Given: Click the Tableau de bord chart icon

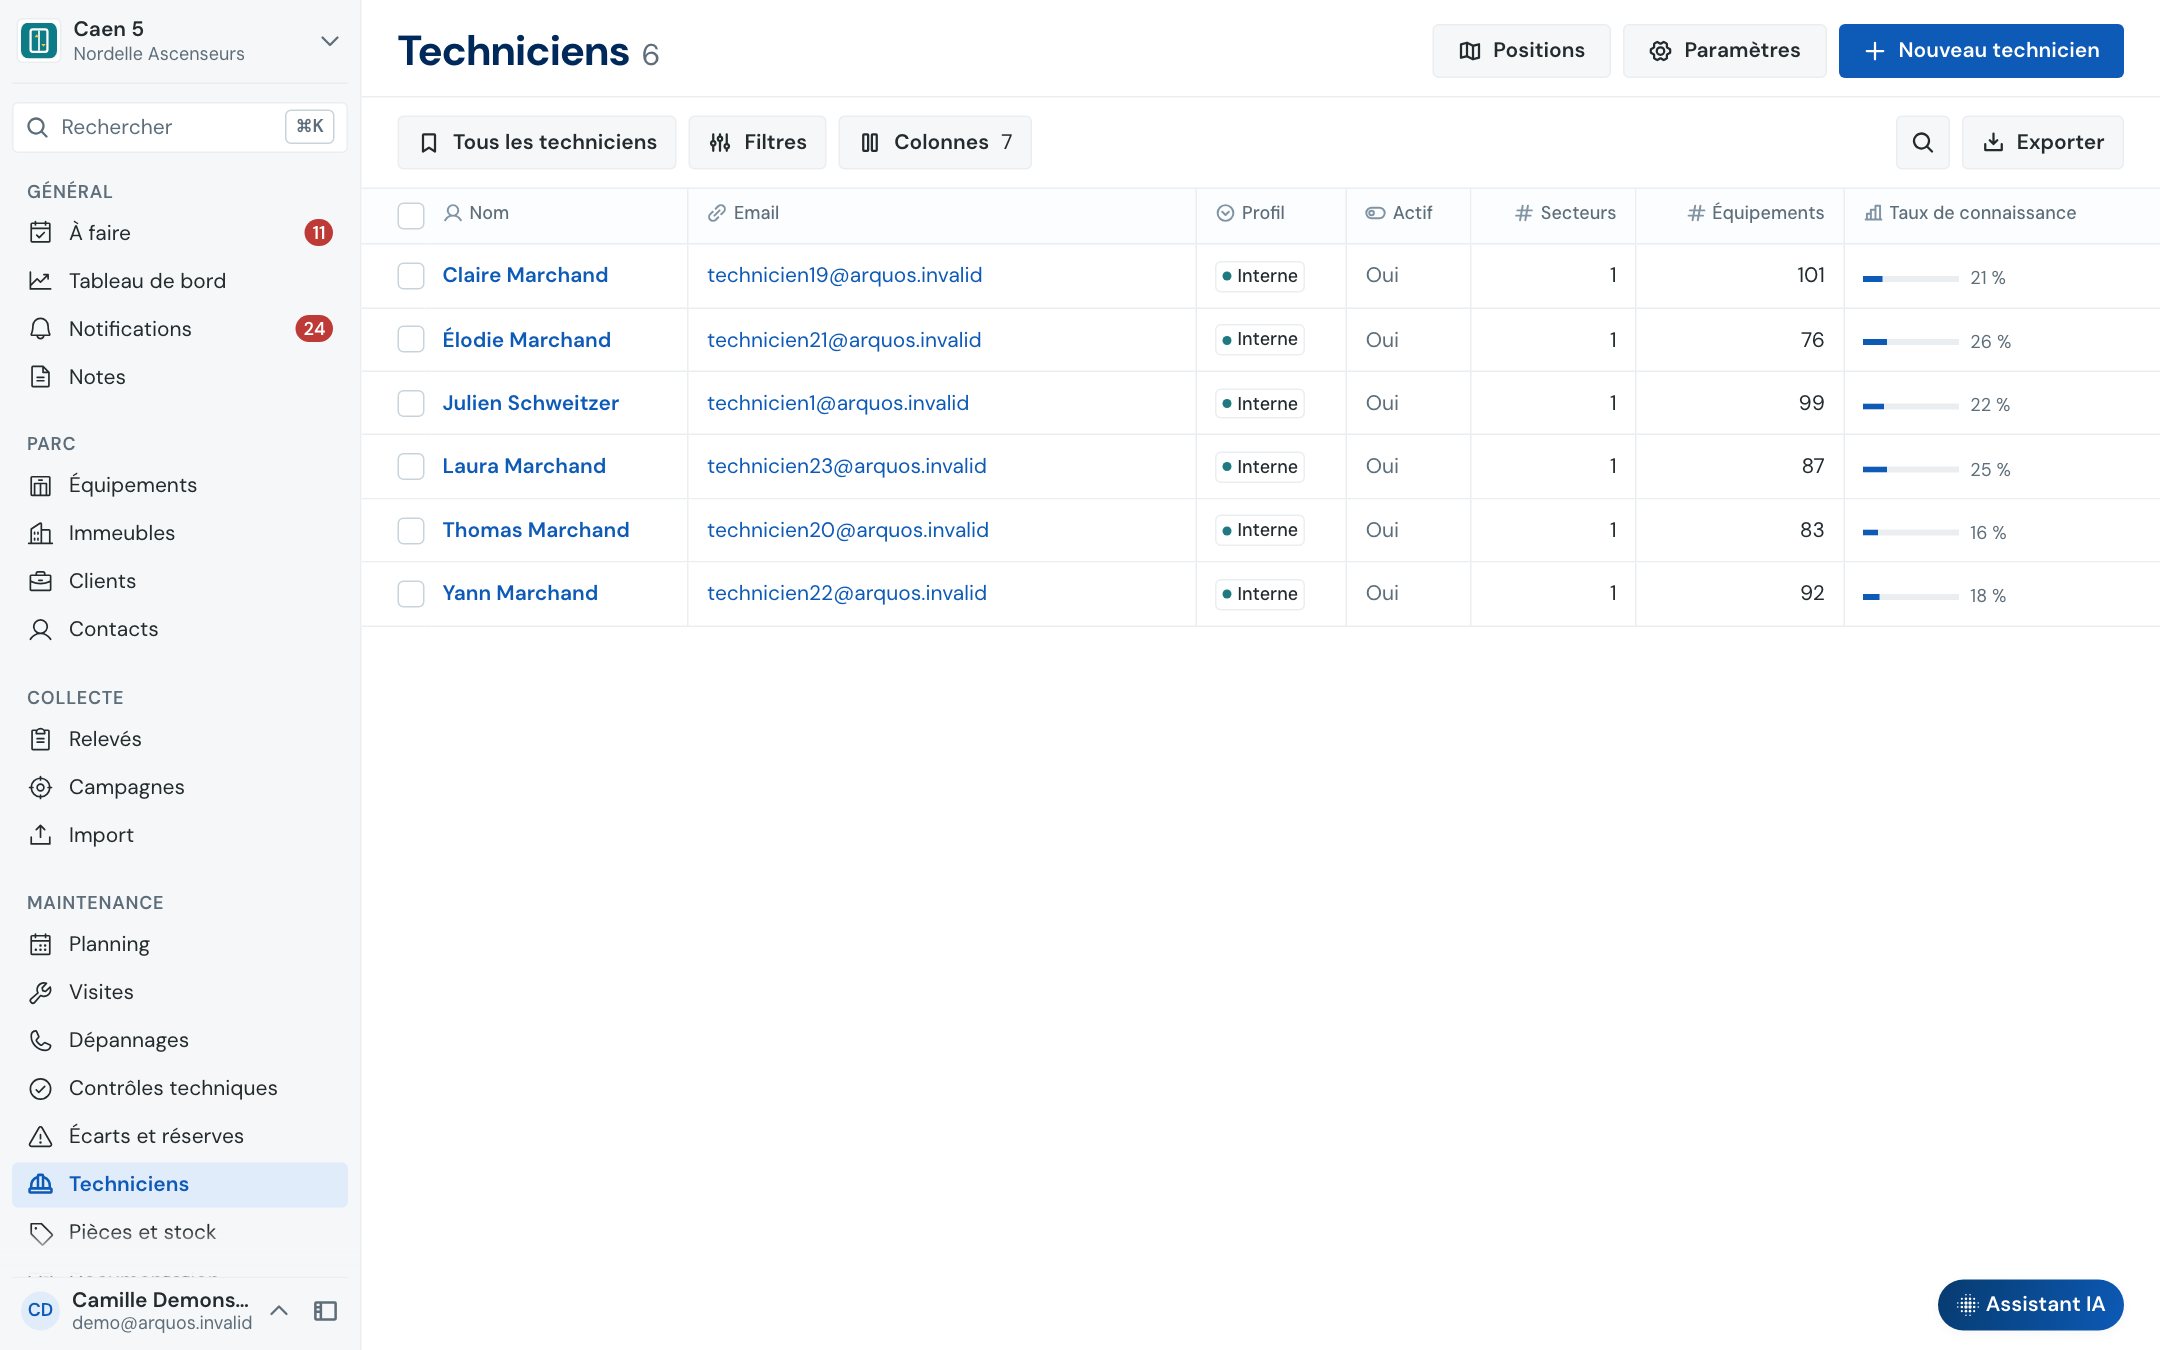Looking at the screenshot, I should [40, 281].
